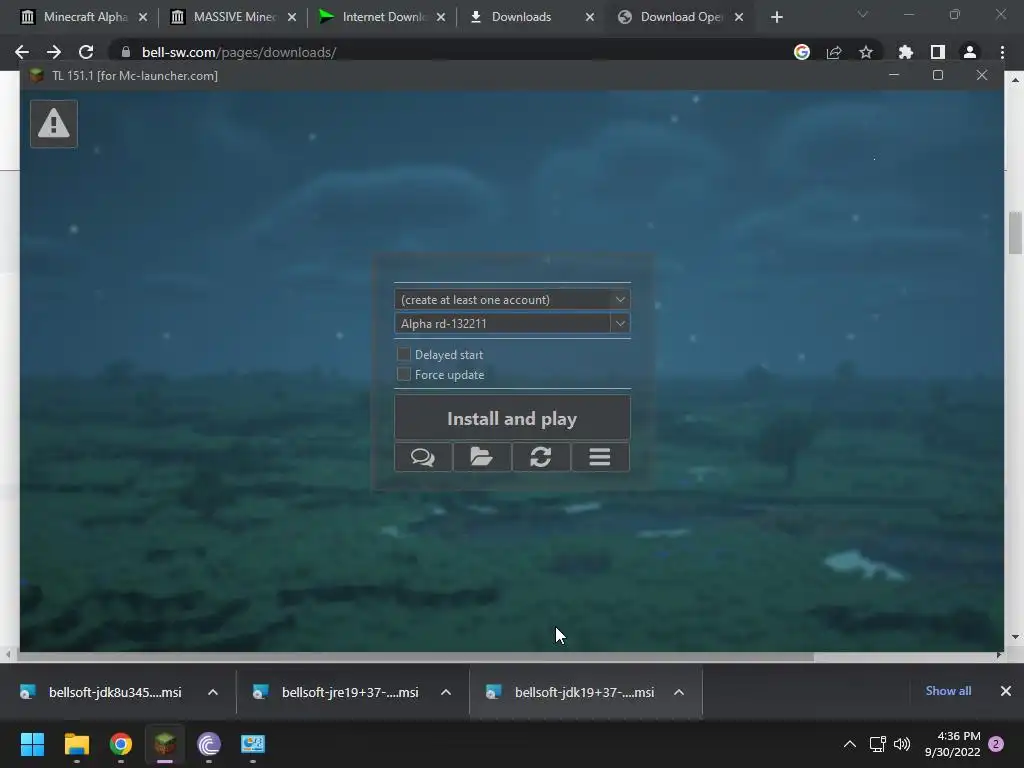This screenshot has height=768, width=1024.
Task: Click the Install and play button
Action: pos(513,418)
